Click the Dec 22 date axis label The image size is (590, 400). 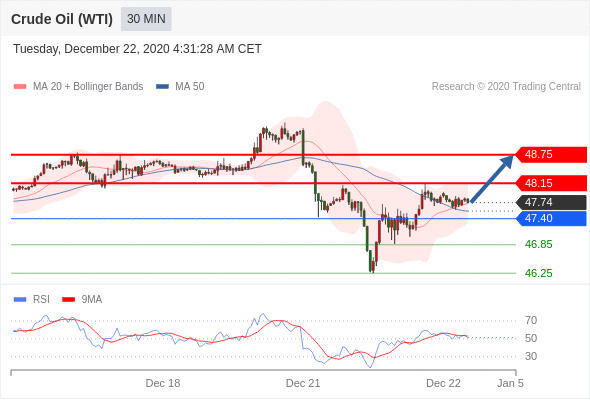click(x=443, y=383)
